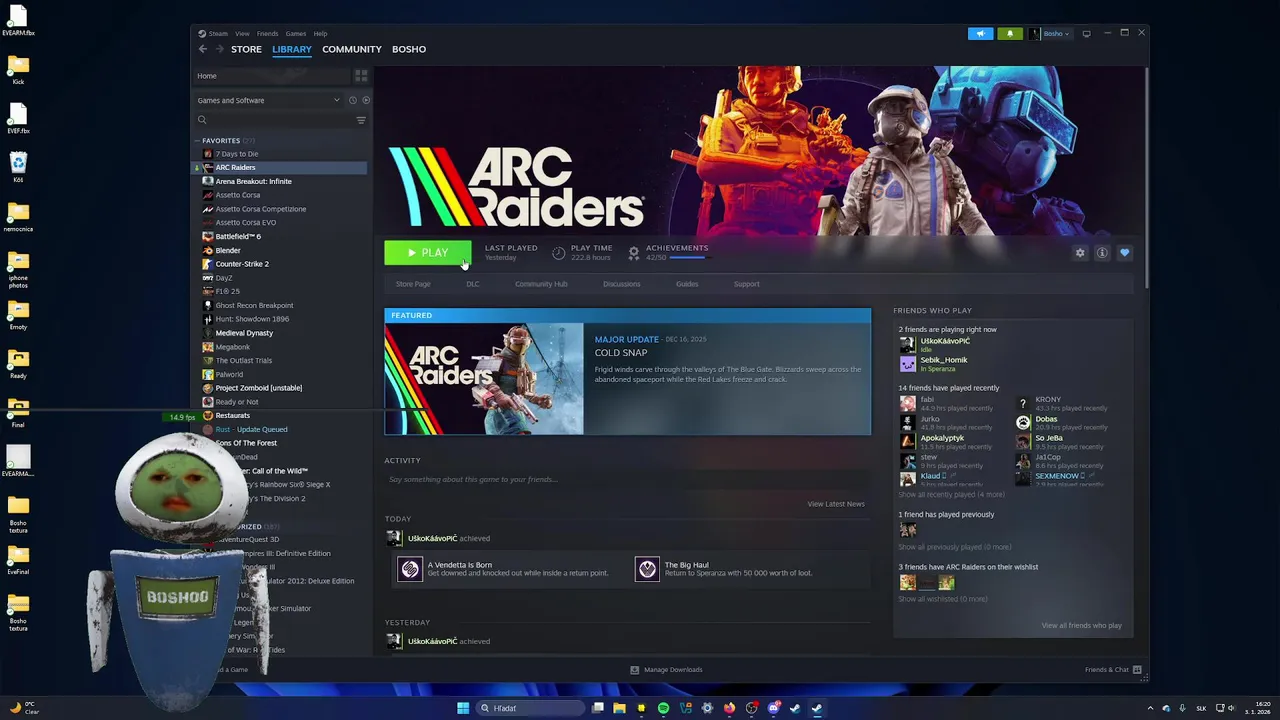
Task: Toggle the ready-to-play filter icon
Action: click(366, 100)
